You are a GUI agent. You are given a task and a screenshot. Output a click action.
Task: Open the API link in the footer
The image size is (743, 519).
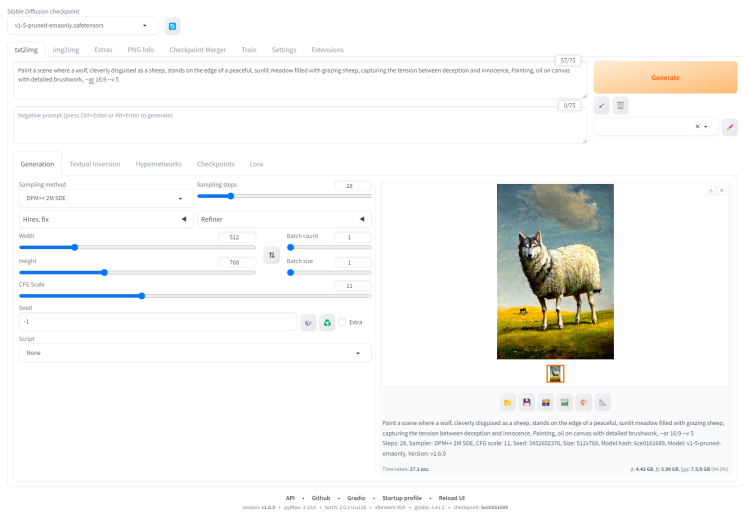click(290, 498)
